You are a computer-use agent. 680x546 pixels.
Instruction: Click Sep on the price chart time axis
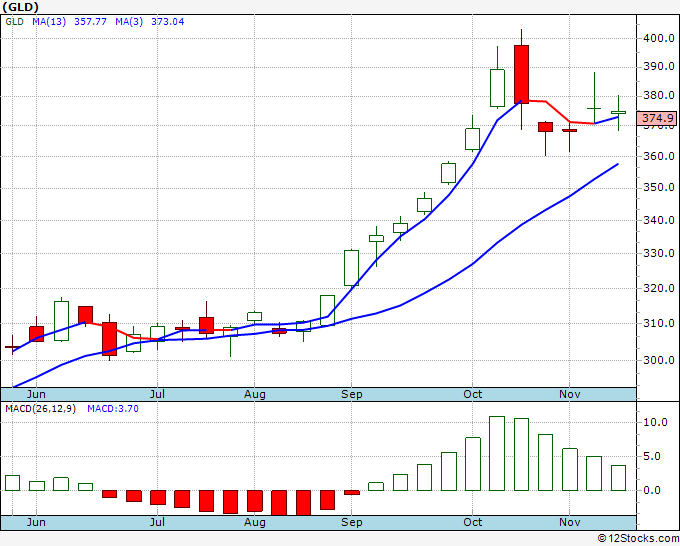coord(351,394)
